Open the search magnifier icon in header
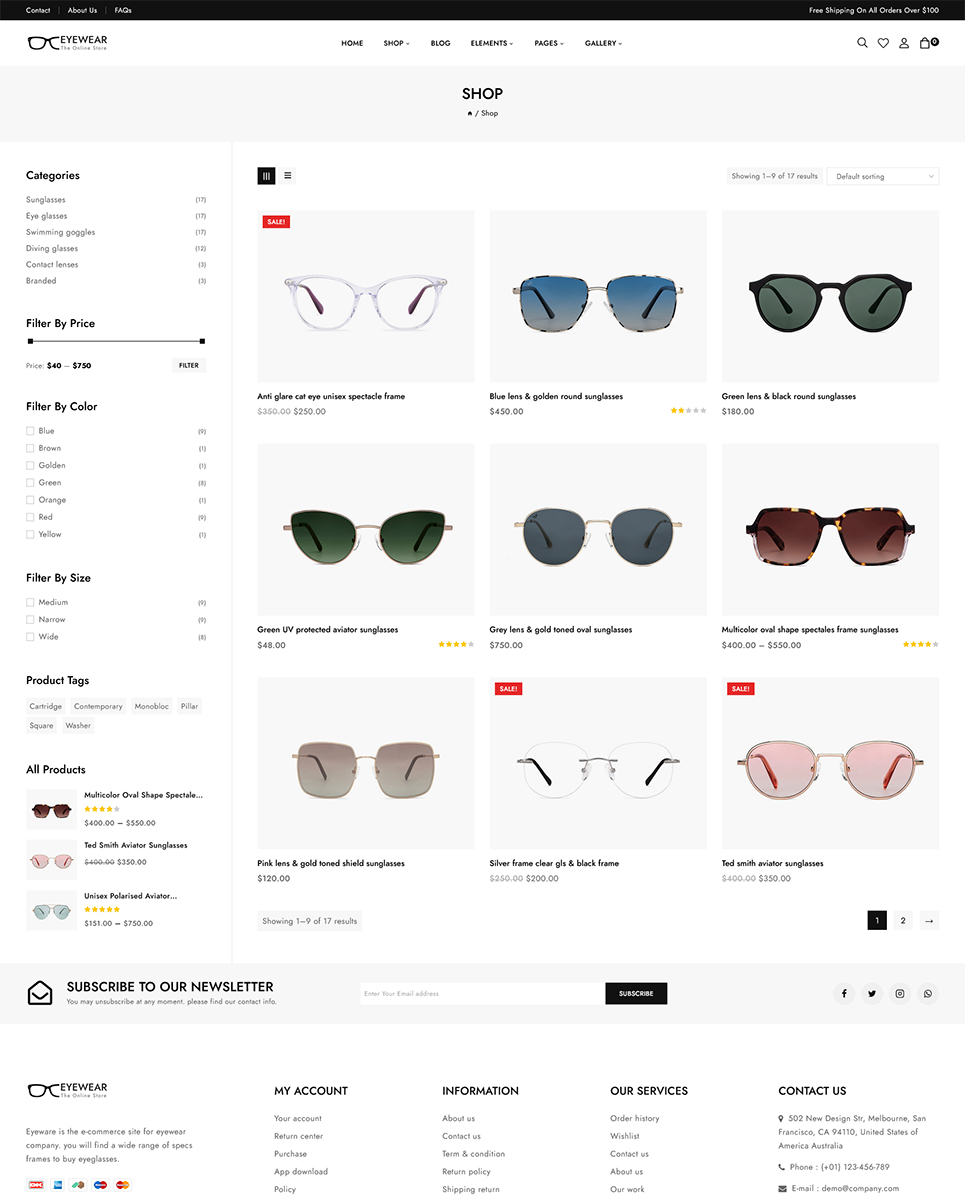This screenshot has width=965, height=1200. (x=862, y=43)
